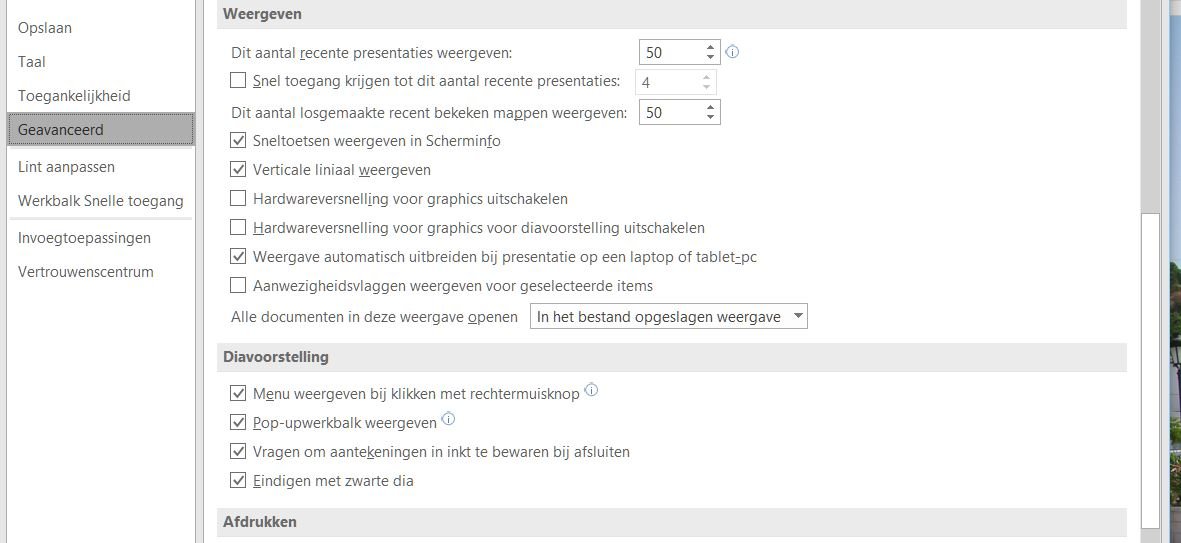Enable 'Hardwareversnelling voor graphics uitschakelen'
The image size is (1181, 543).
pyautogui.click(x=238, y=199)
